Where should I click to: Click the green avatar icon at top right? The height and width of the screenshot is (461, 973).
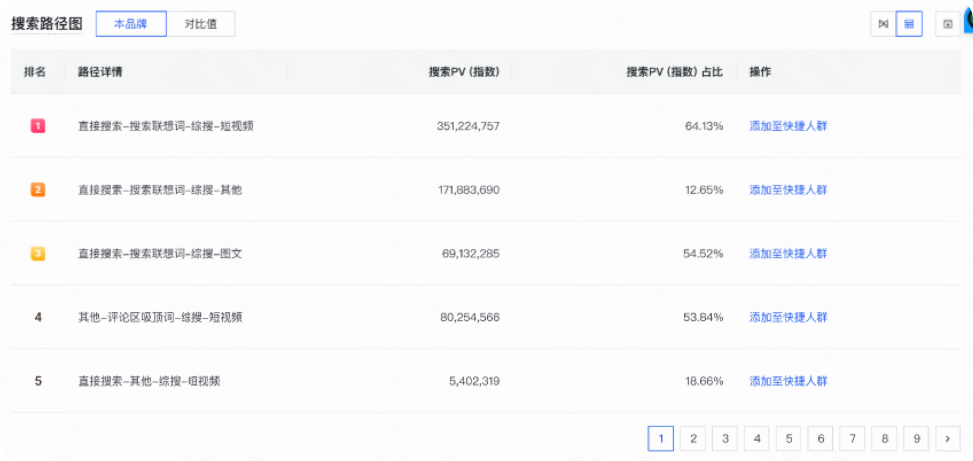pyautogui.click(x=968, y=20)
